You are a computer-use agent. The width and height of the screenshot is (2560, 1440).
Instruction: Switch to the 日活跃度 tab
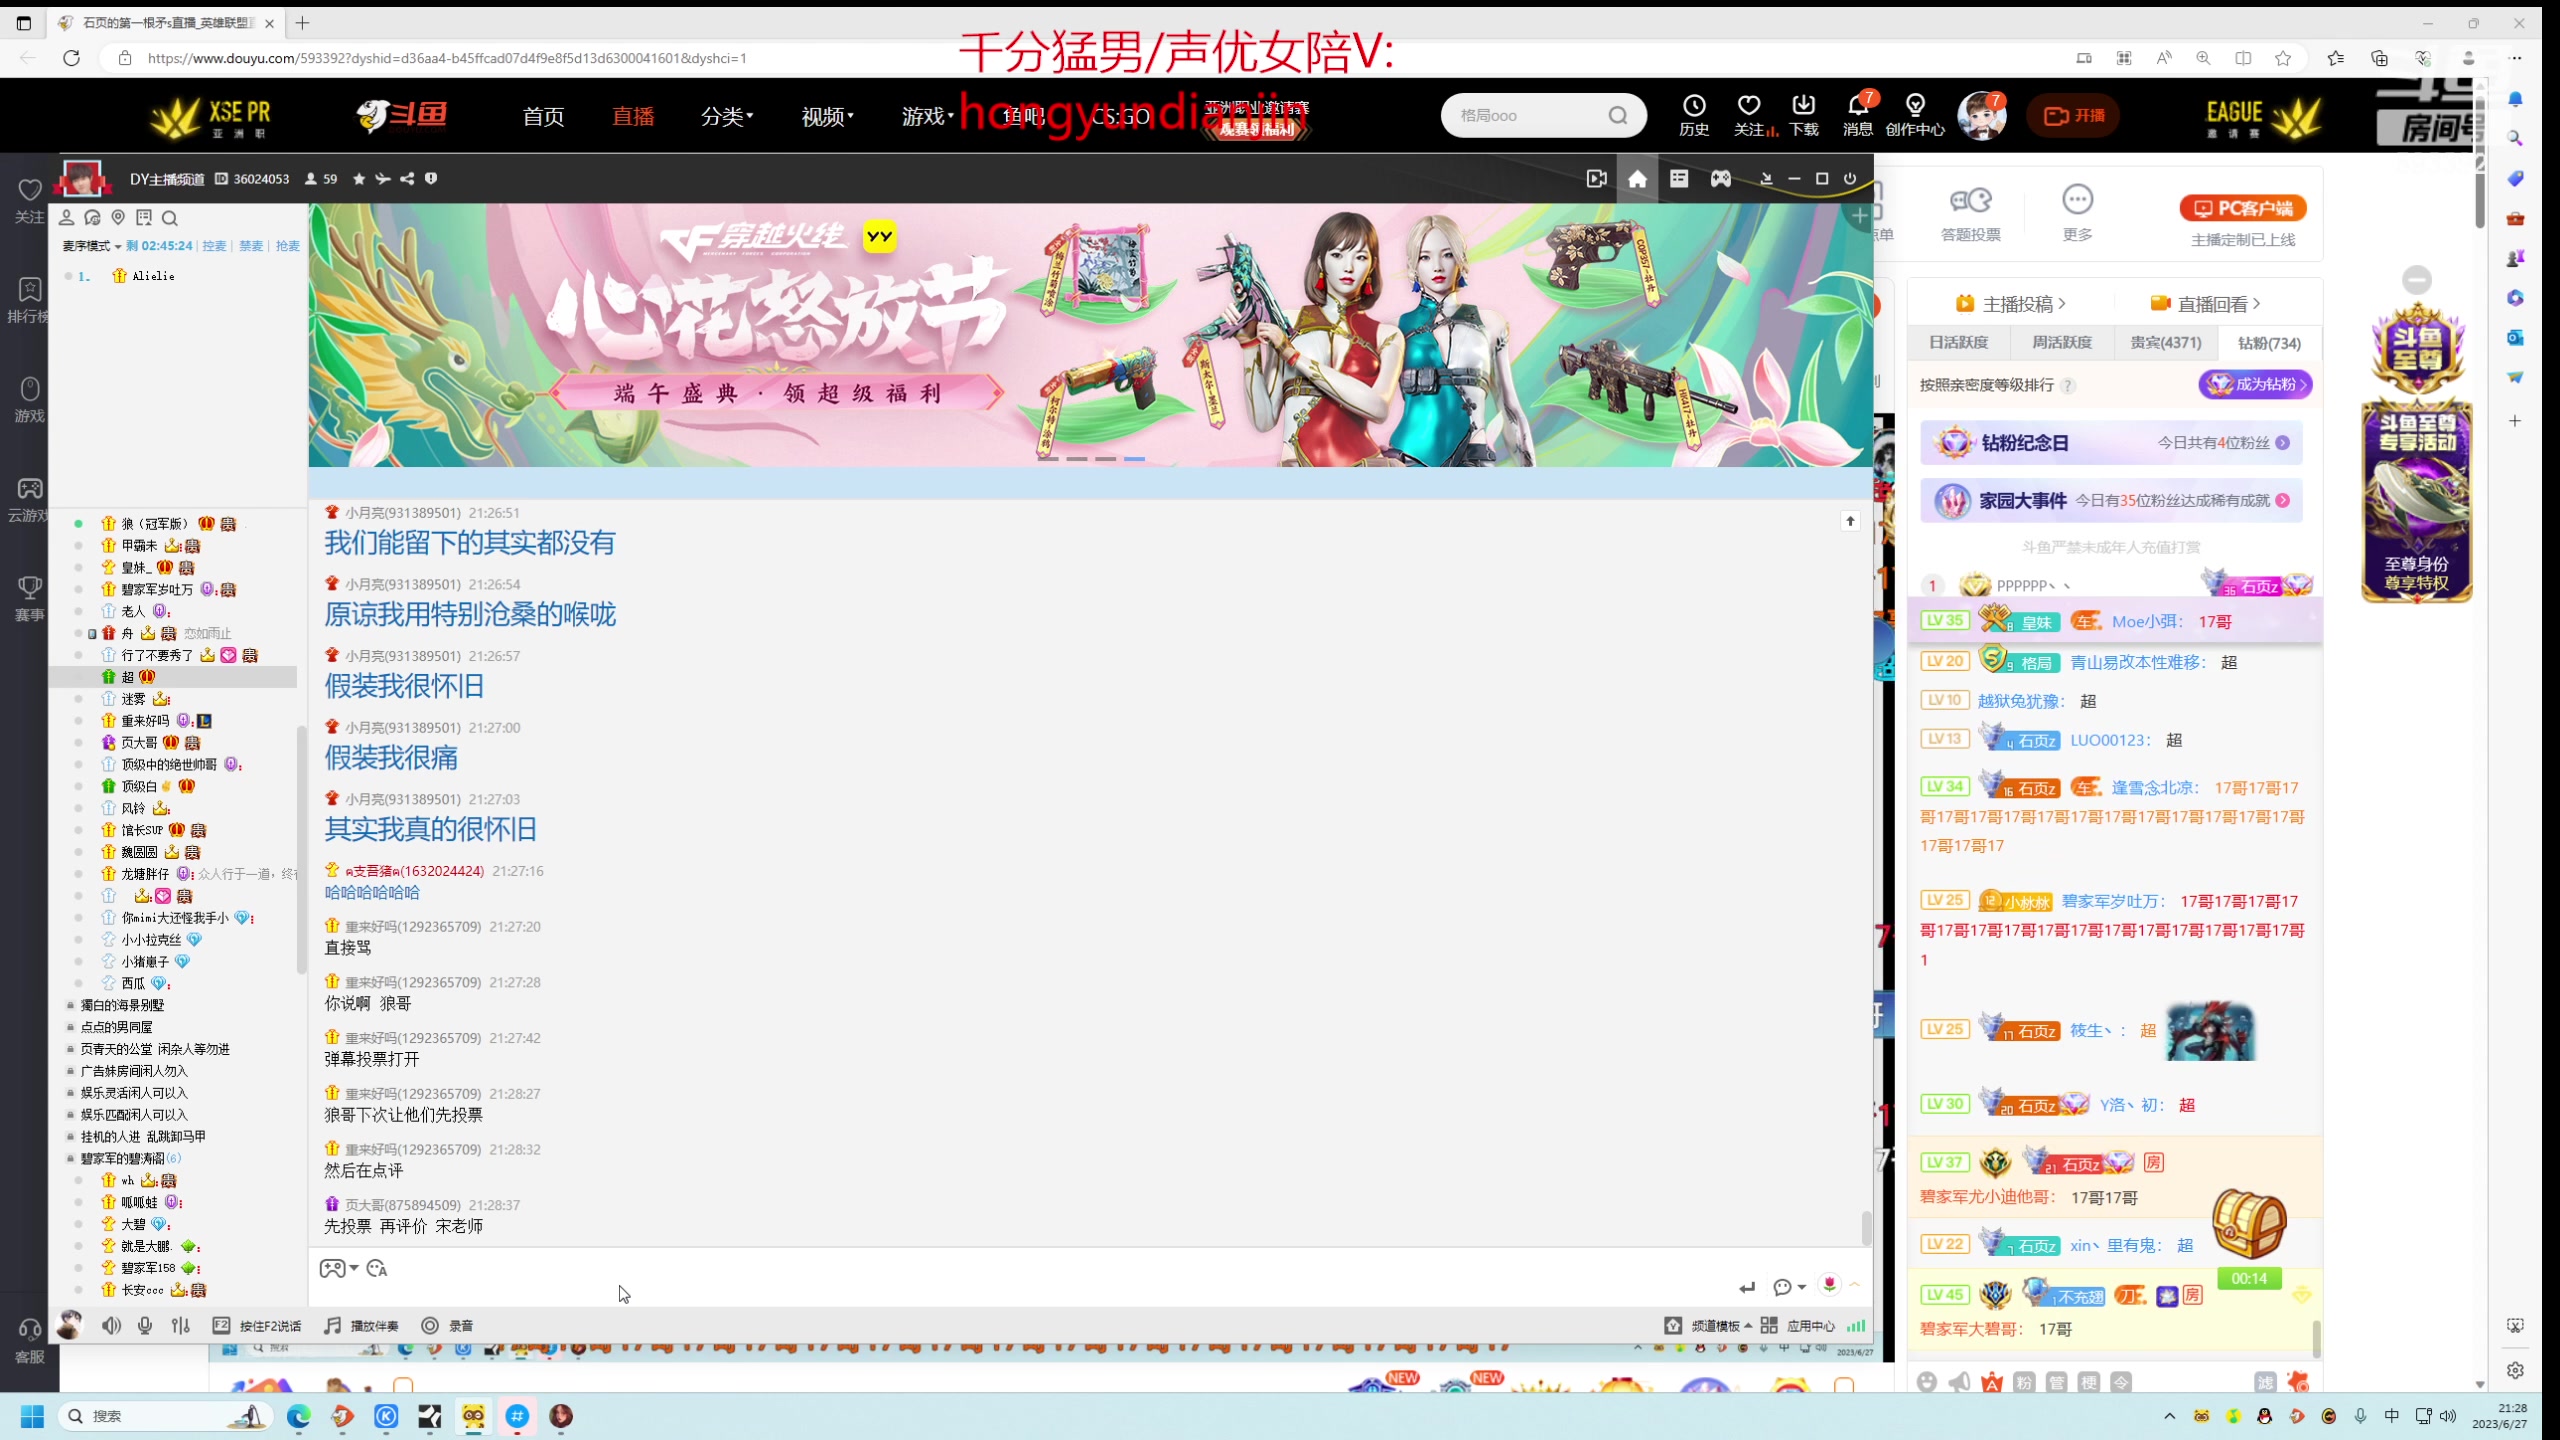(1959, 343)
